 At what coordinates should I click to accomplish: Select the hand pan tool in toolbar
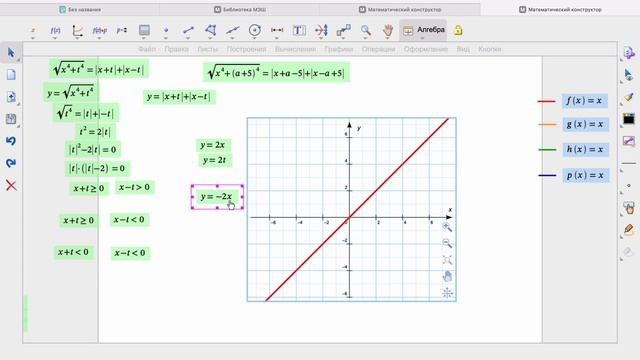[388, 30]
